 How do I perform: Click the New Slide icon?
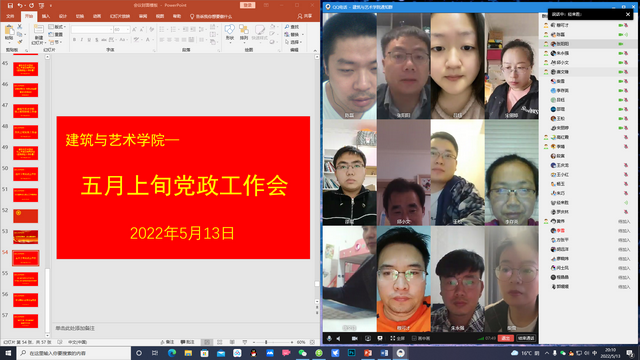[x=38, y=33]
